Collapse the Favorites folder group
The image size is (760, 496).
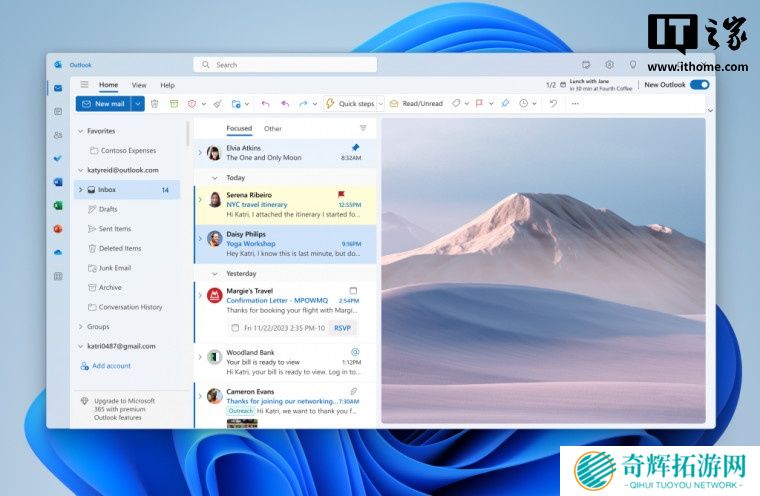pyautogui.click(x=80, y=131)
